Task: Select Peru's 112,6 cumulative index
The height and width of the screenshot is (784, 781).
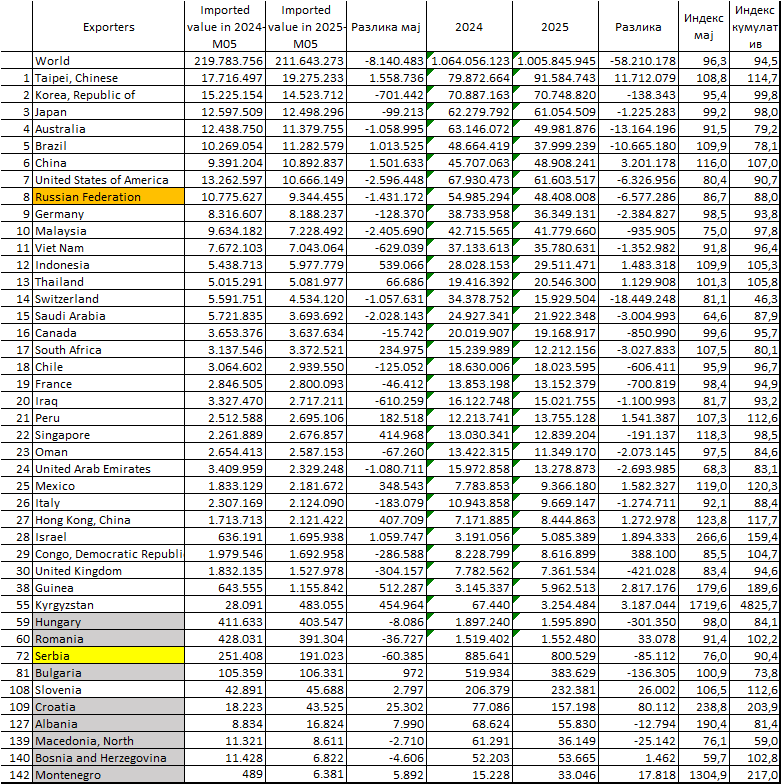Action: tap(754, 418)
